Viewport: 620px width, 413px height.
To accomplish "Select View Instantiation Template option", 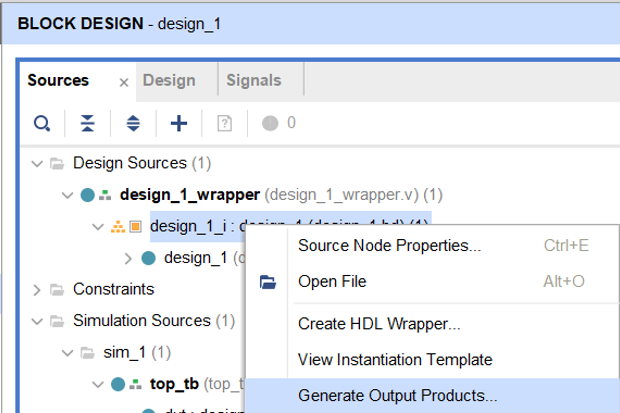I will click(x=395, y=359).
